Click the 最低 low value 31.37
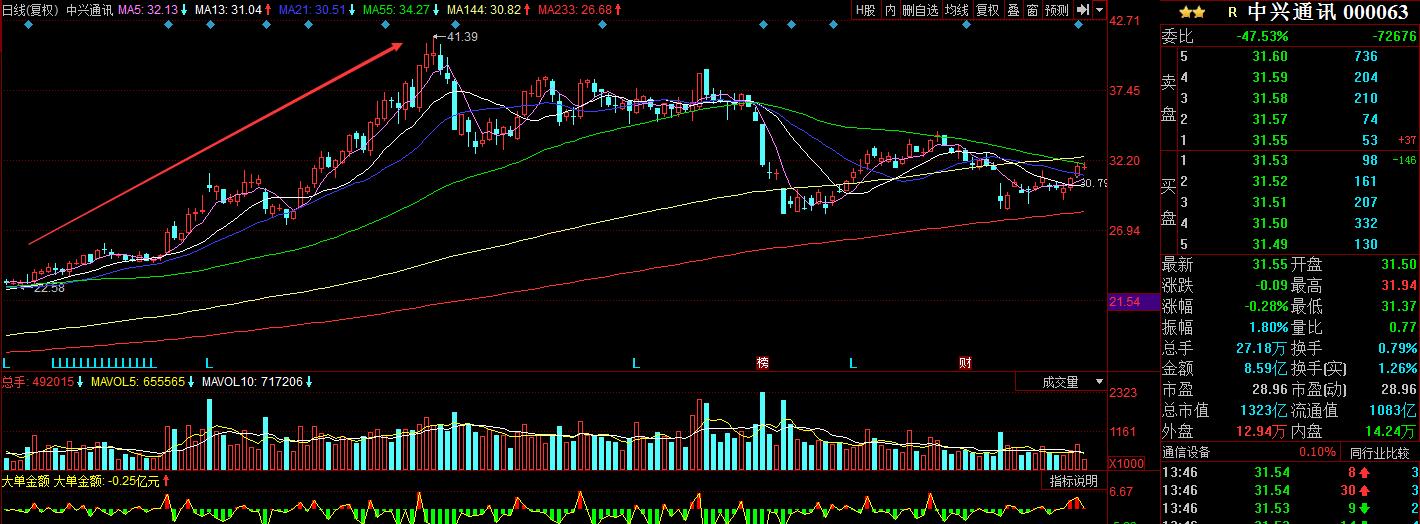Screen dimensions: 1420x524 1398,306
